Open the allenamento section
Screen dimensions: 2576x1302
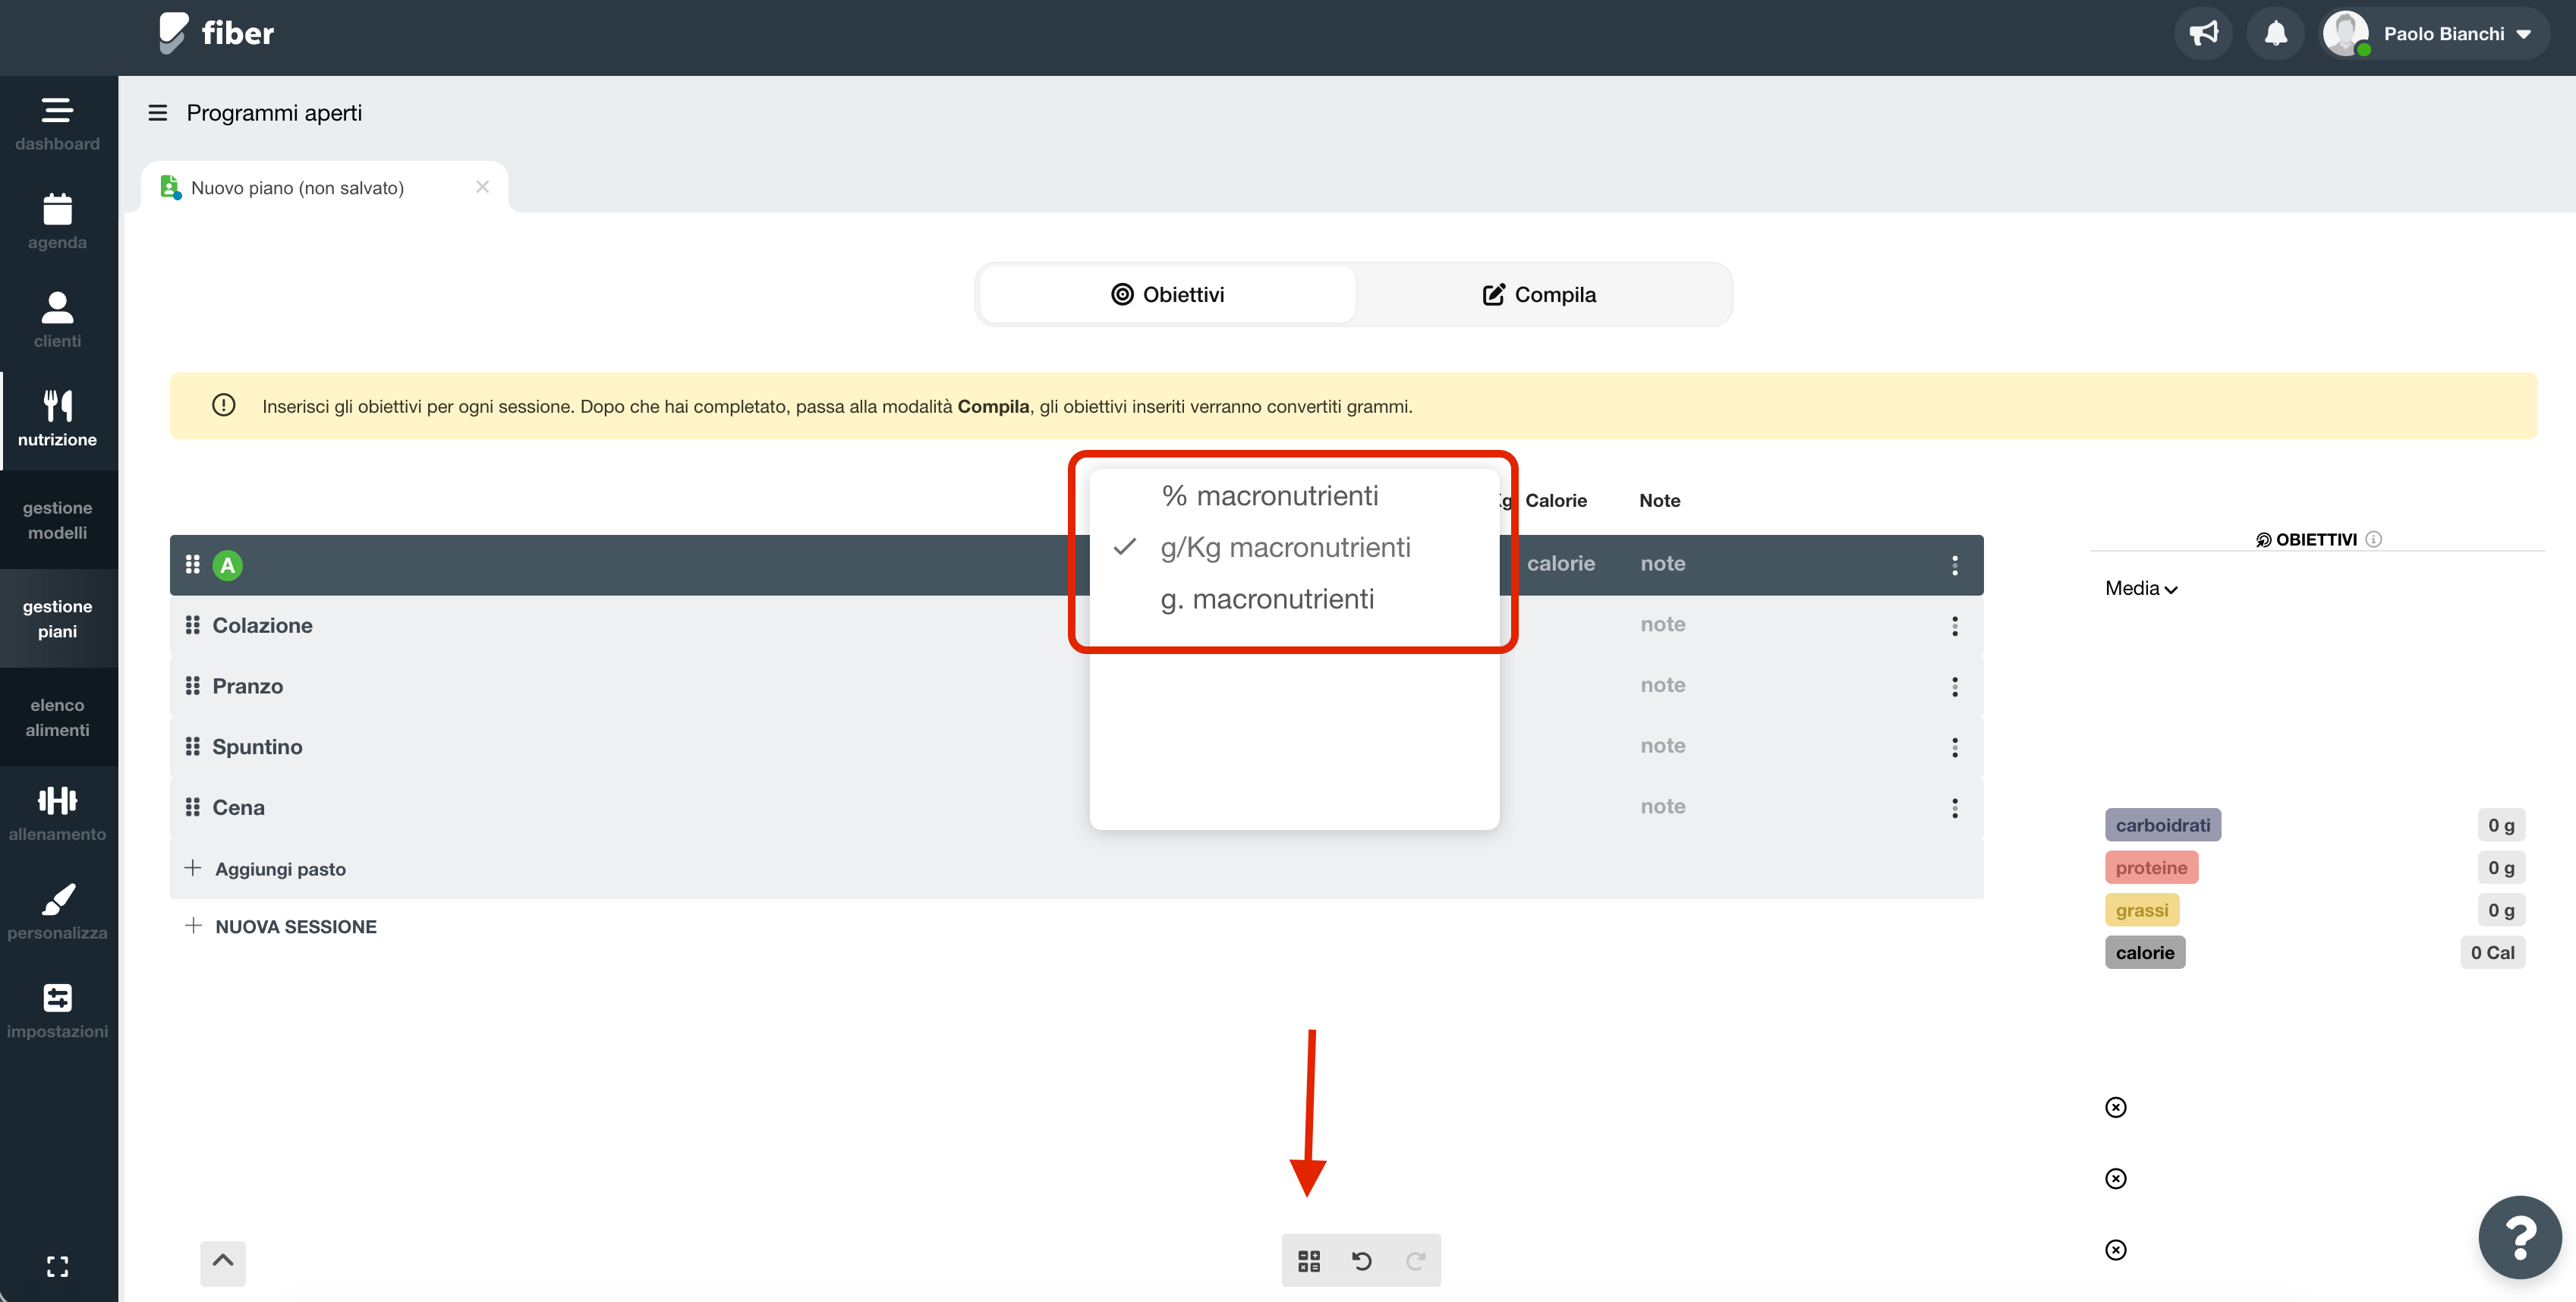click(57, 815)
